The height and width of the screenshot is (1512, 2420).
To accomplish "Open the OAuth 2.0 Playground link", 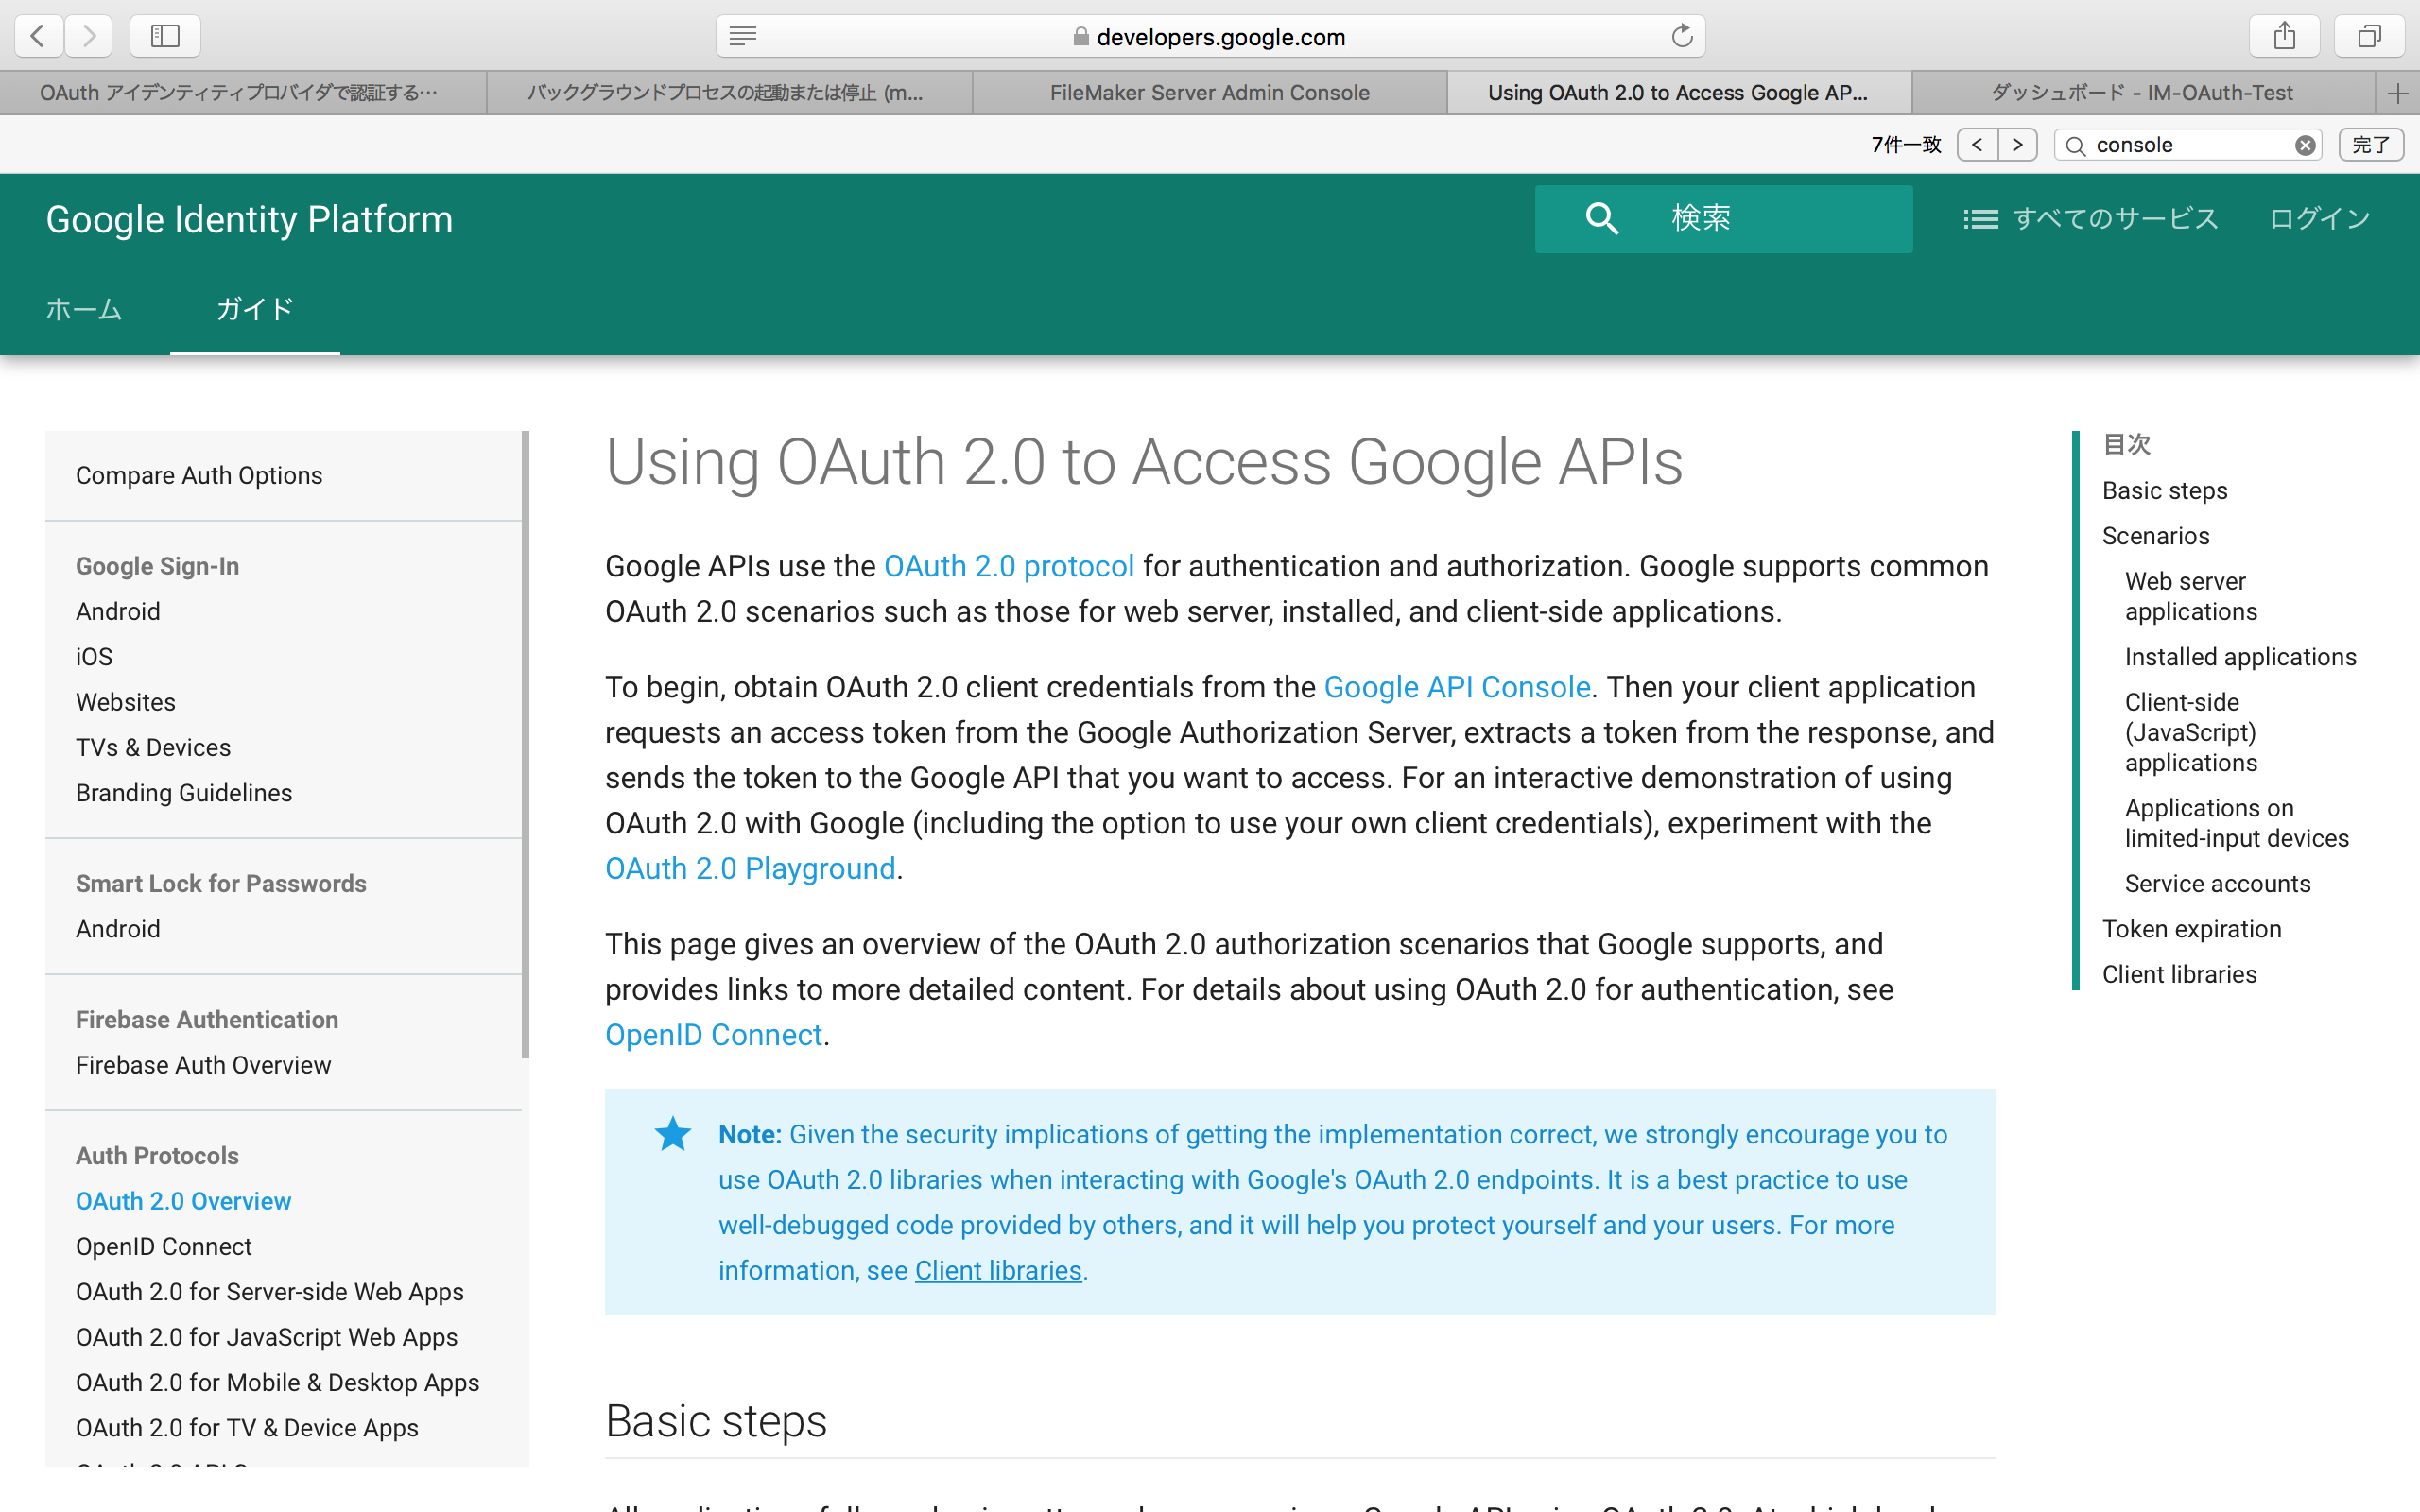I will [x=750, y=868].
